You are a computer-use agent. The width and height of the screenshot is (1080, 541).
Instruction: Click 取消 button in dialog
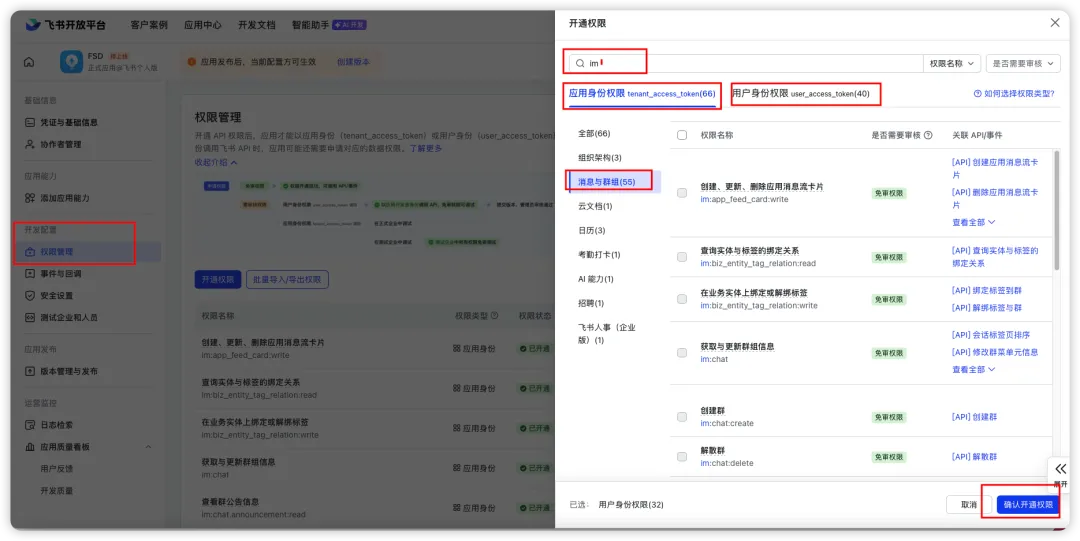[969, 504]
